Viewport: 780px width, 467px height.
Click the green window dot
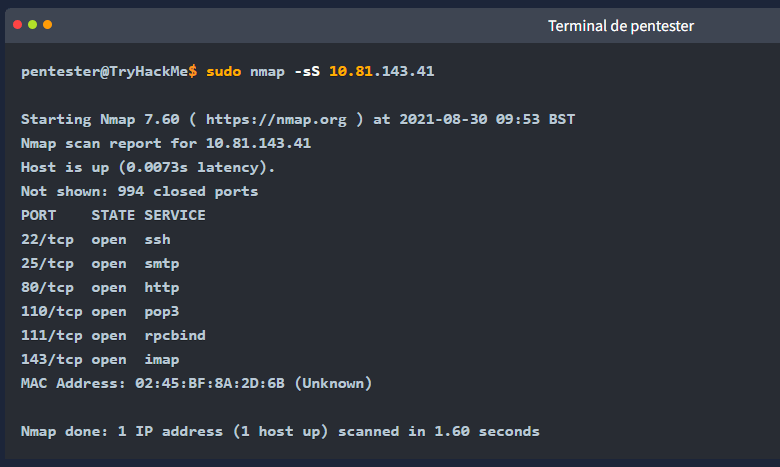(x=32, y=25)
